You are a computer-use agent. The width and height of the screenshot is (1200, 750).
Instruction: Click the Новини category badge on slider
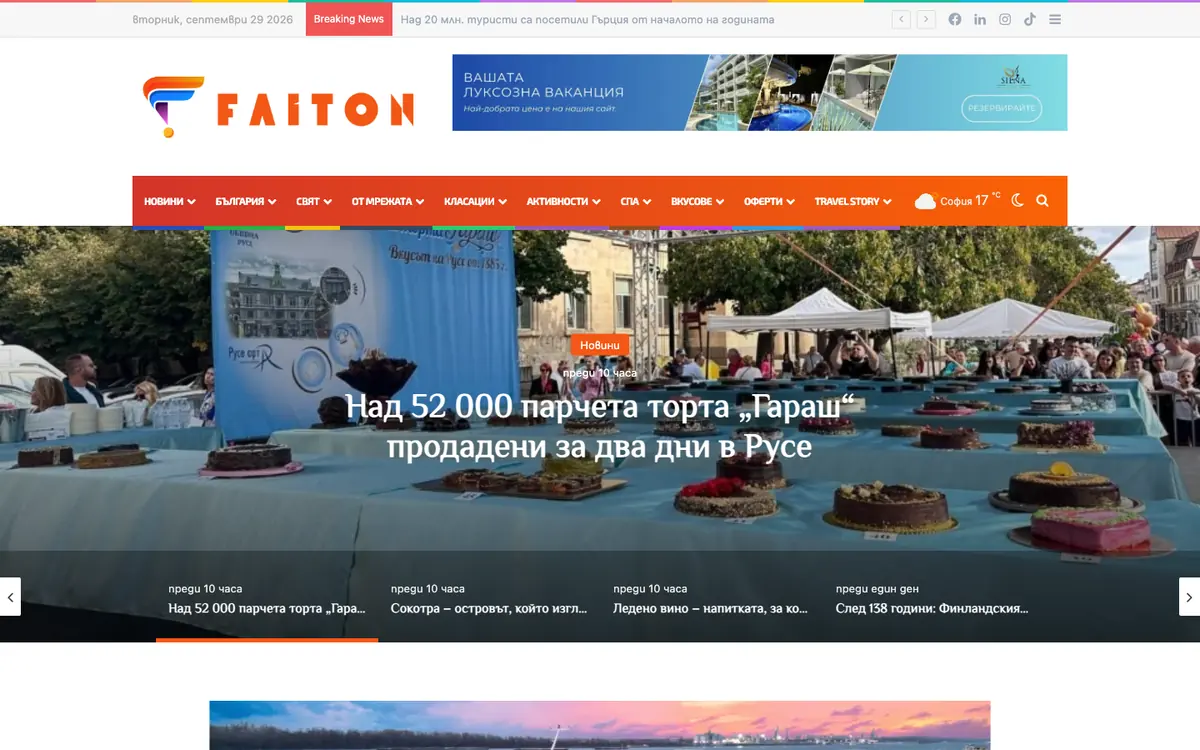tap(600, 345)
